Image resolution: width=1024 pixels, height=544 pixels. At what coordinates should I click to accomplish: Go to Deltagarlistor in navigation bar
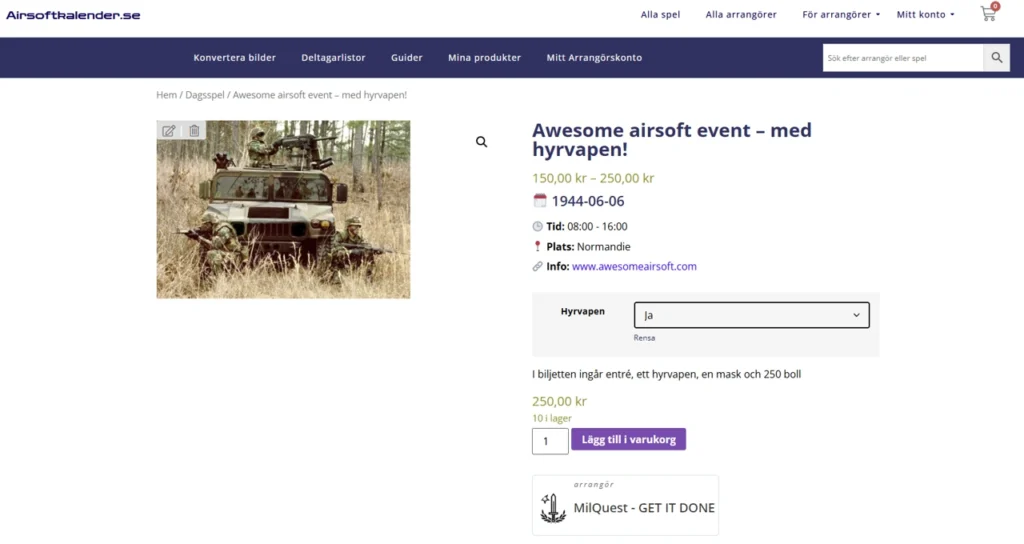(333, 57)
